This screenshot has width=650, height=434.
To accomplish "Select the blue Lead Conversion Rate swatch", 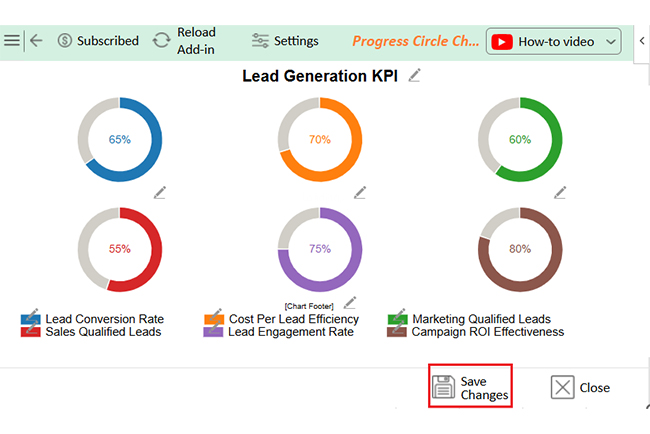I will pos(30,319).
